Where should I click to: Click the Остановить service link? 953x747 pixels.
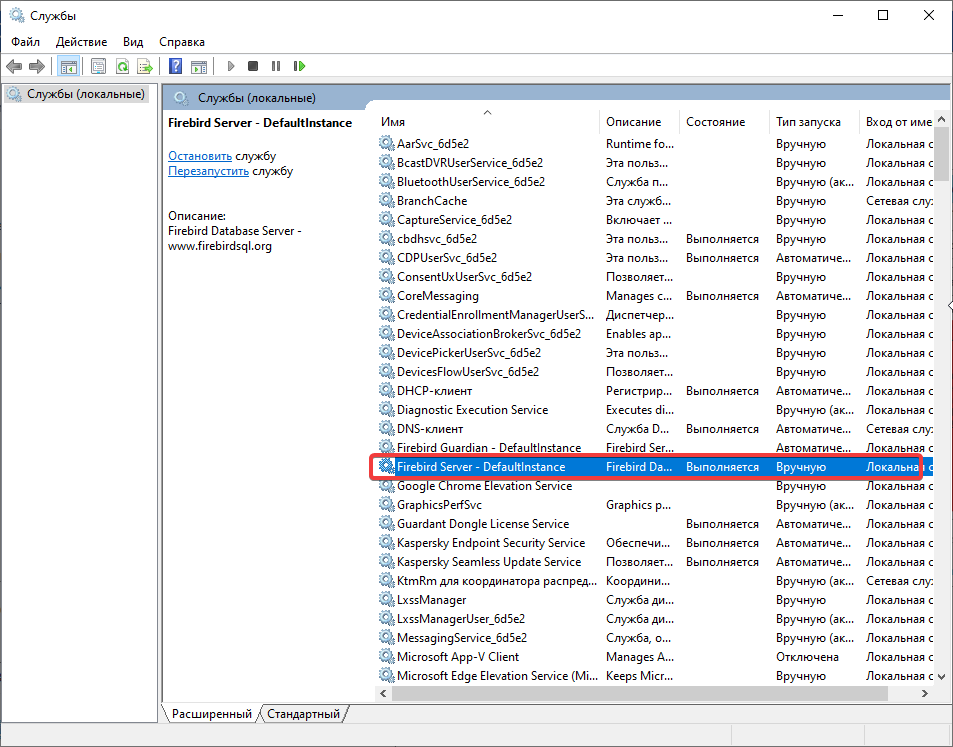pos(200,156)
